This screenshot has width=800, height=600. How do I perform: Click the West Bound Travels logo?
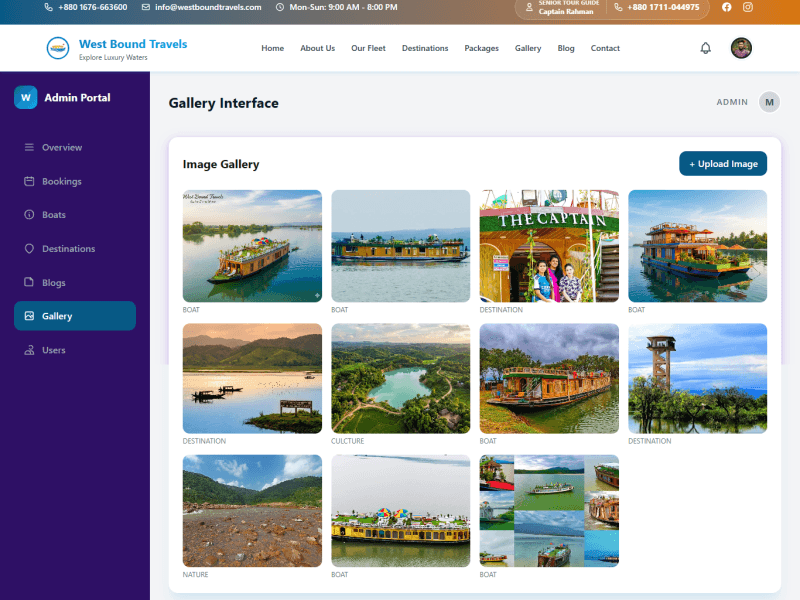(60, 48)
